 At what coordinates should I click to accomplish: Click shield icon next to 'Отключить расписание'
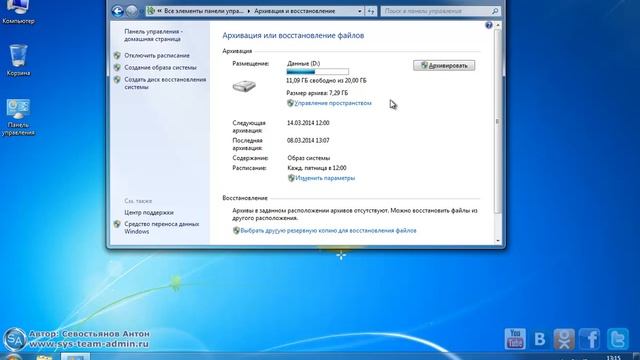117,55
